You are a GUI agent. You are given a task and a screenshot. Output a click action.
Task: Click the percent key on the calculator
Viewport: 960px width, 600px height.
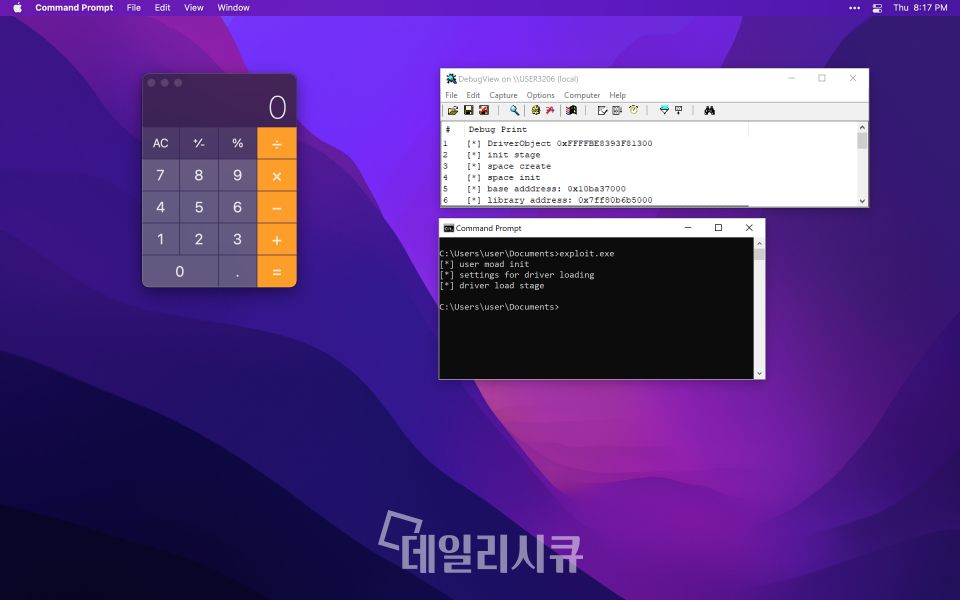pos(238,143)
